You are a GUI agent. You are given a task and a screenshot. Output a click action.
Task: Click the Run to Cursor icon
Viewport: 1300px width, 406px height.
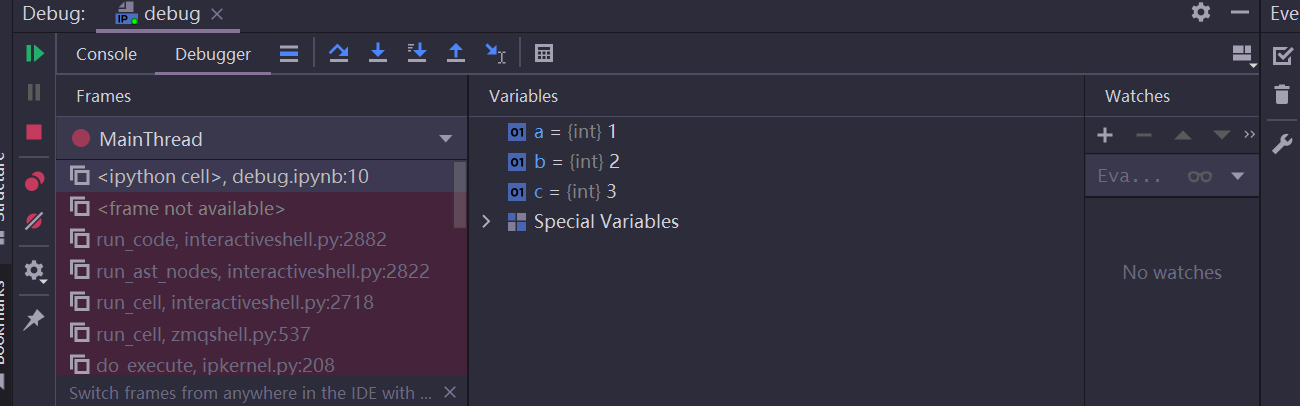point(495,54)
